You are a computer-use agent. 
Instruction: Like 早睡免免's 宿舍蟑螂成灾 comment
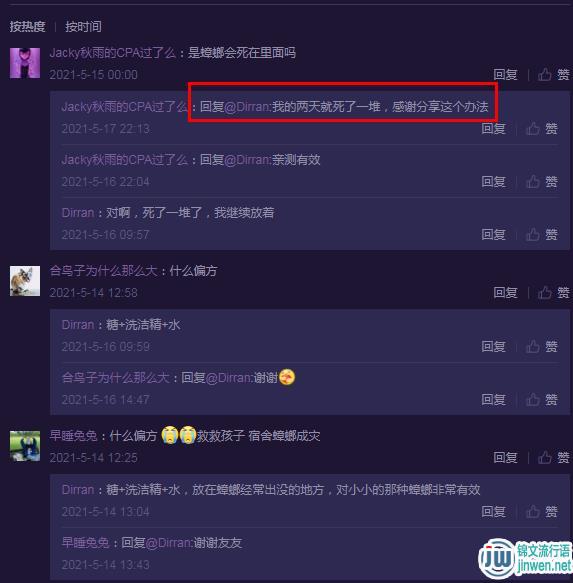click(553, 457)
